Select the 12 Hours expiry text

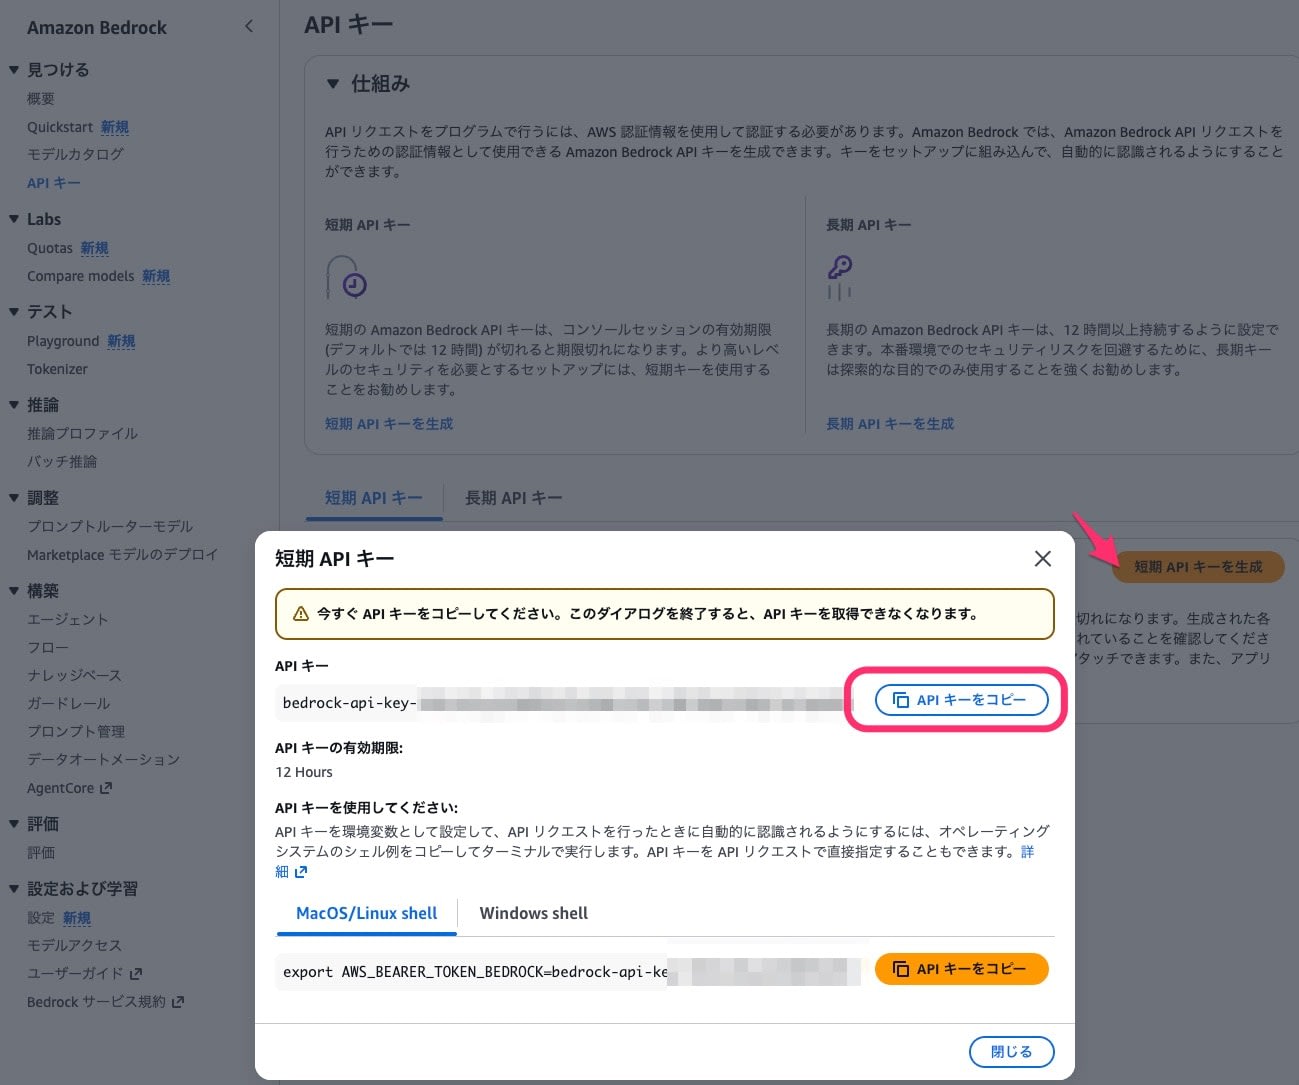(304, 772)
